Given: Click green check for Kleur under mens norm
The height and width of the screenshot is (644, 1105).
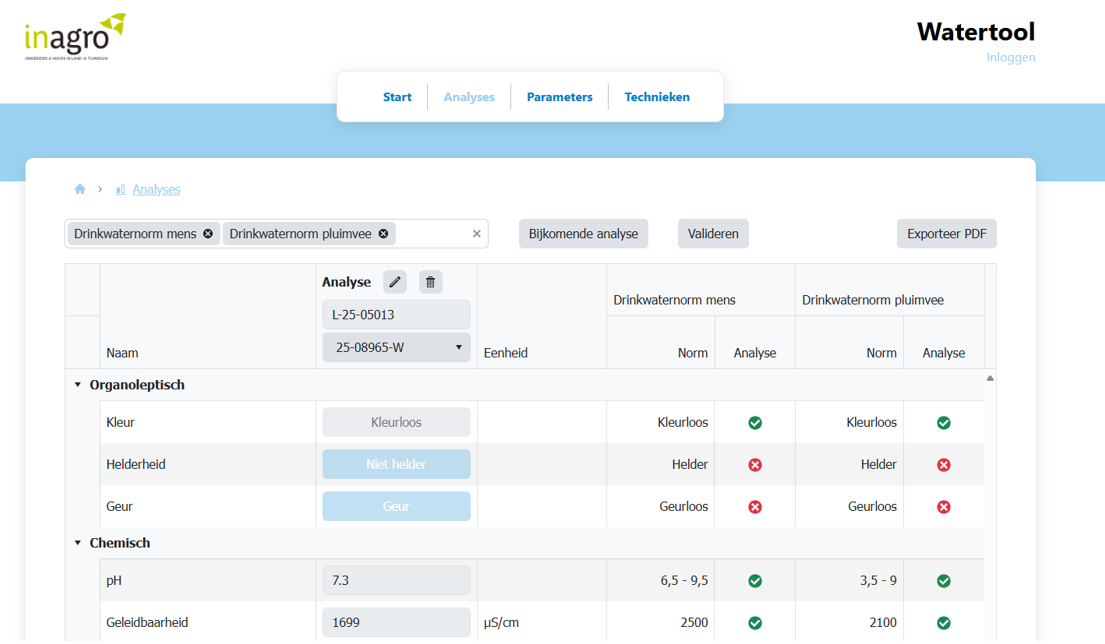Looking at the screenshot, I should click(755, 423).
